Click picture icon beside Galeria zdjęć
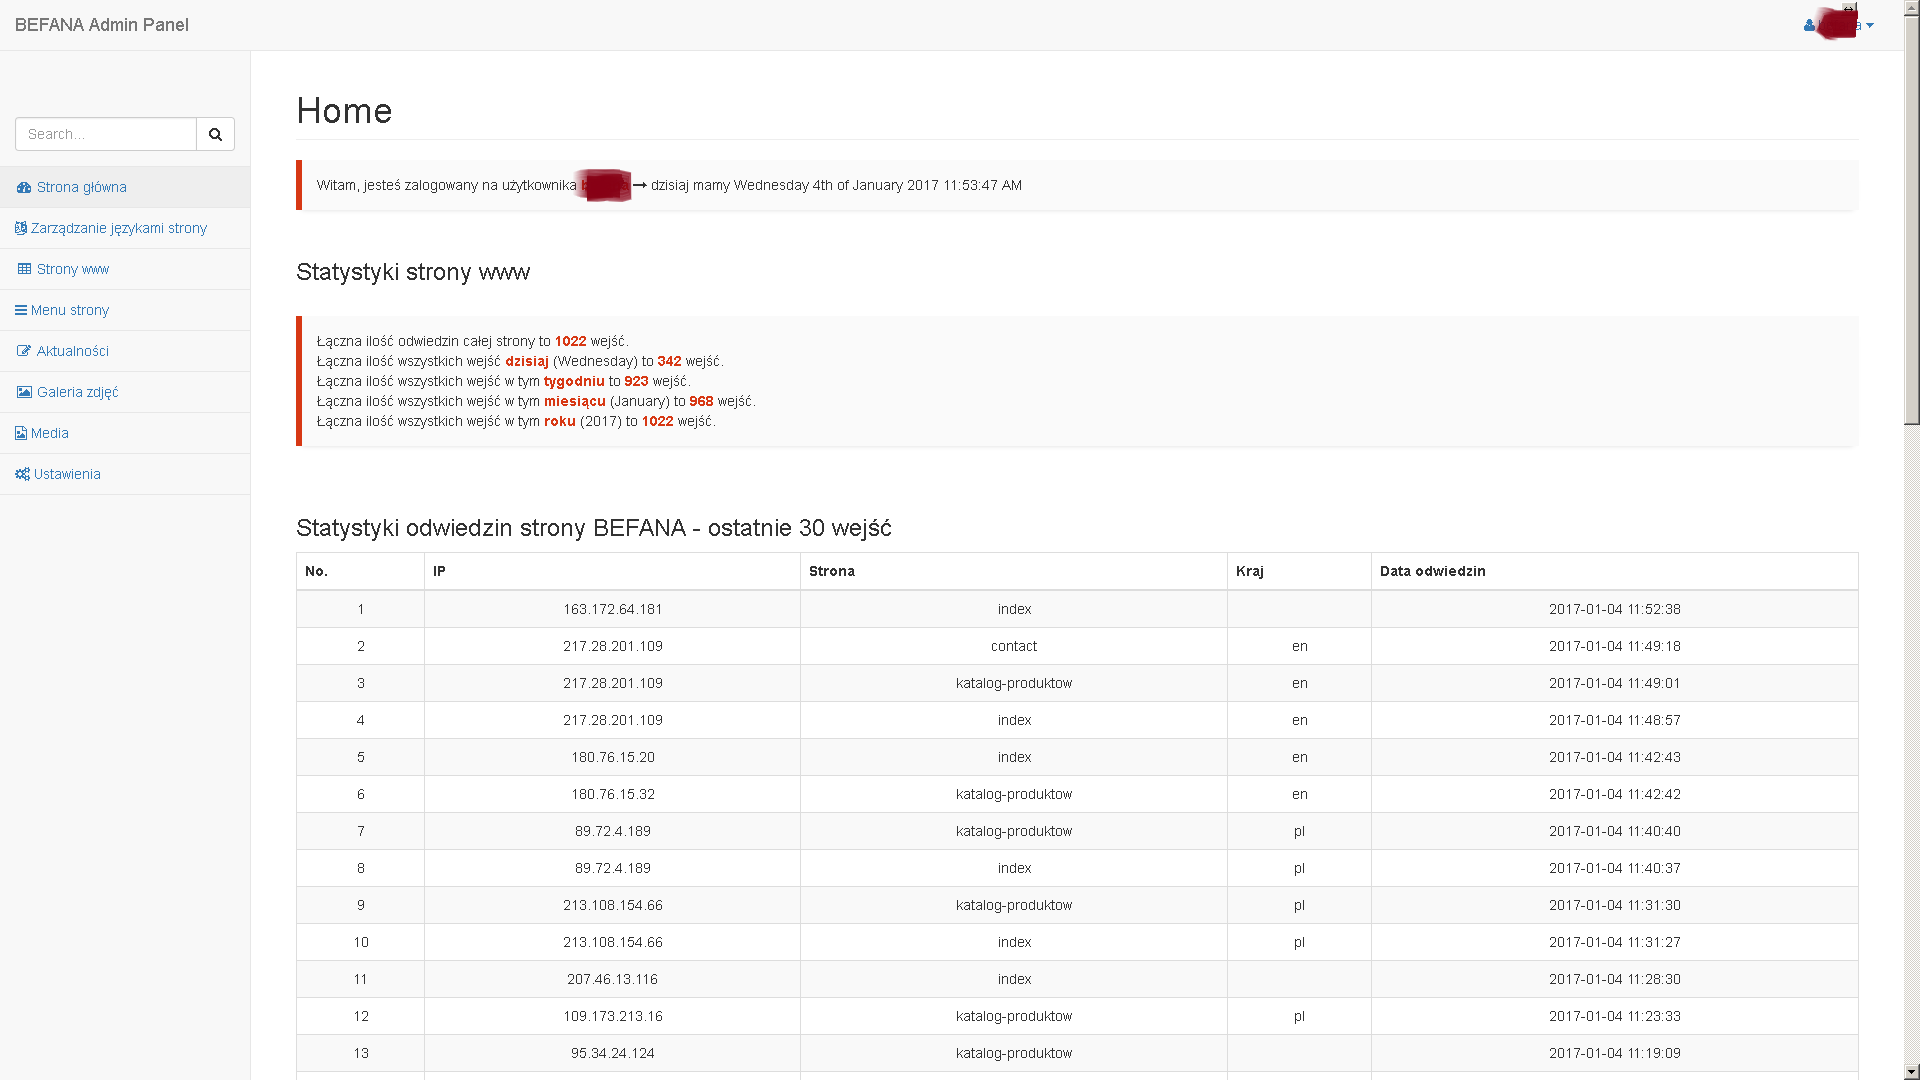 click(x=24, y=392)
